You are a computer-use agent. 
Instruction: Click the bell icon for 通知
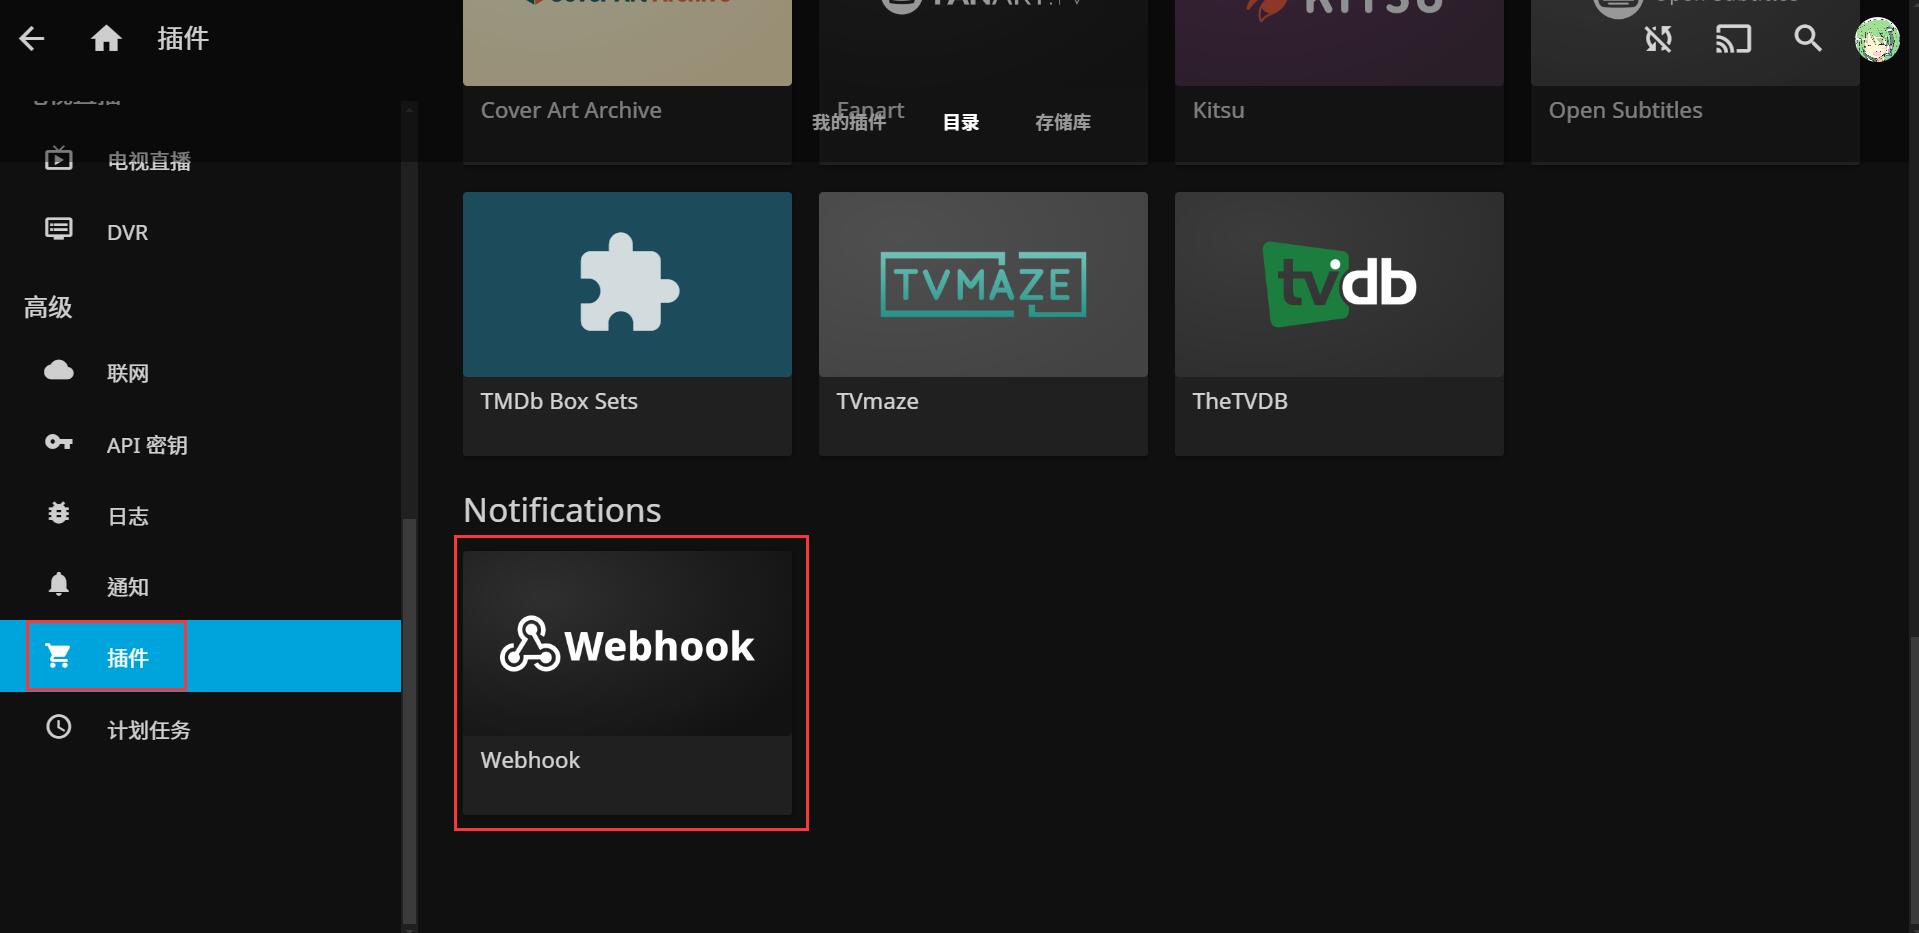pos(59,585)
